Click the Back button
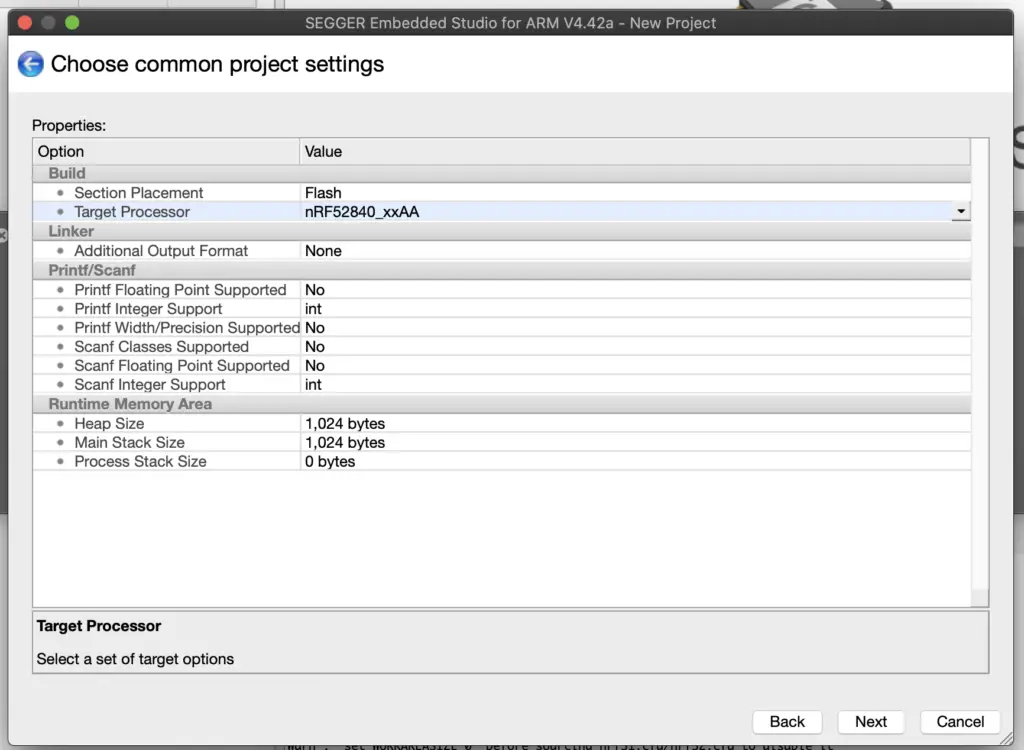The height and width of the screenshot is (750, 1024). [x=787, y=721]
